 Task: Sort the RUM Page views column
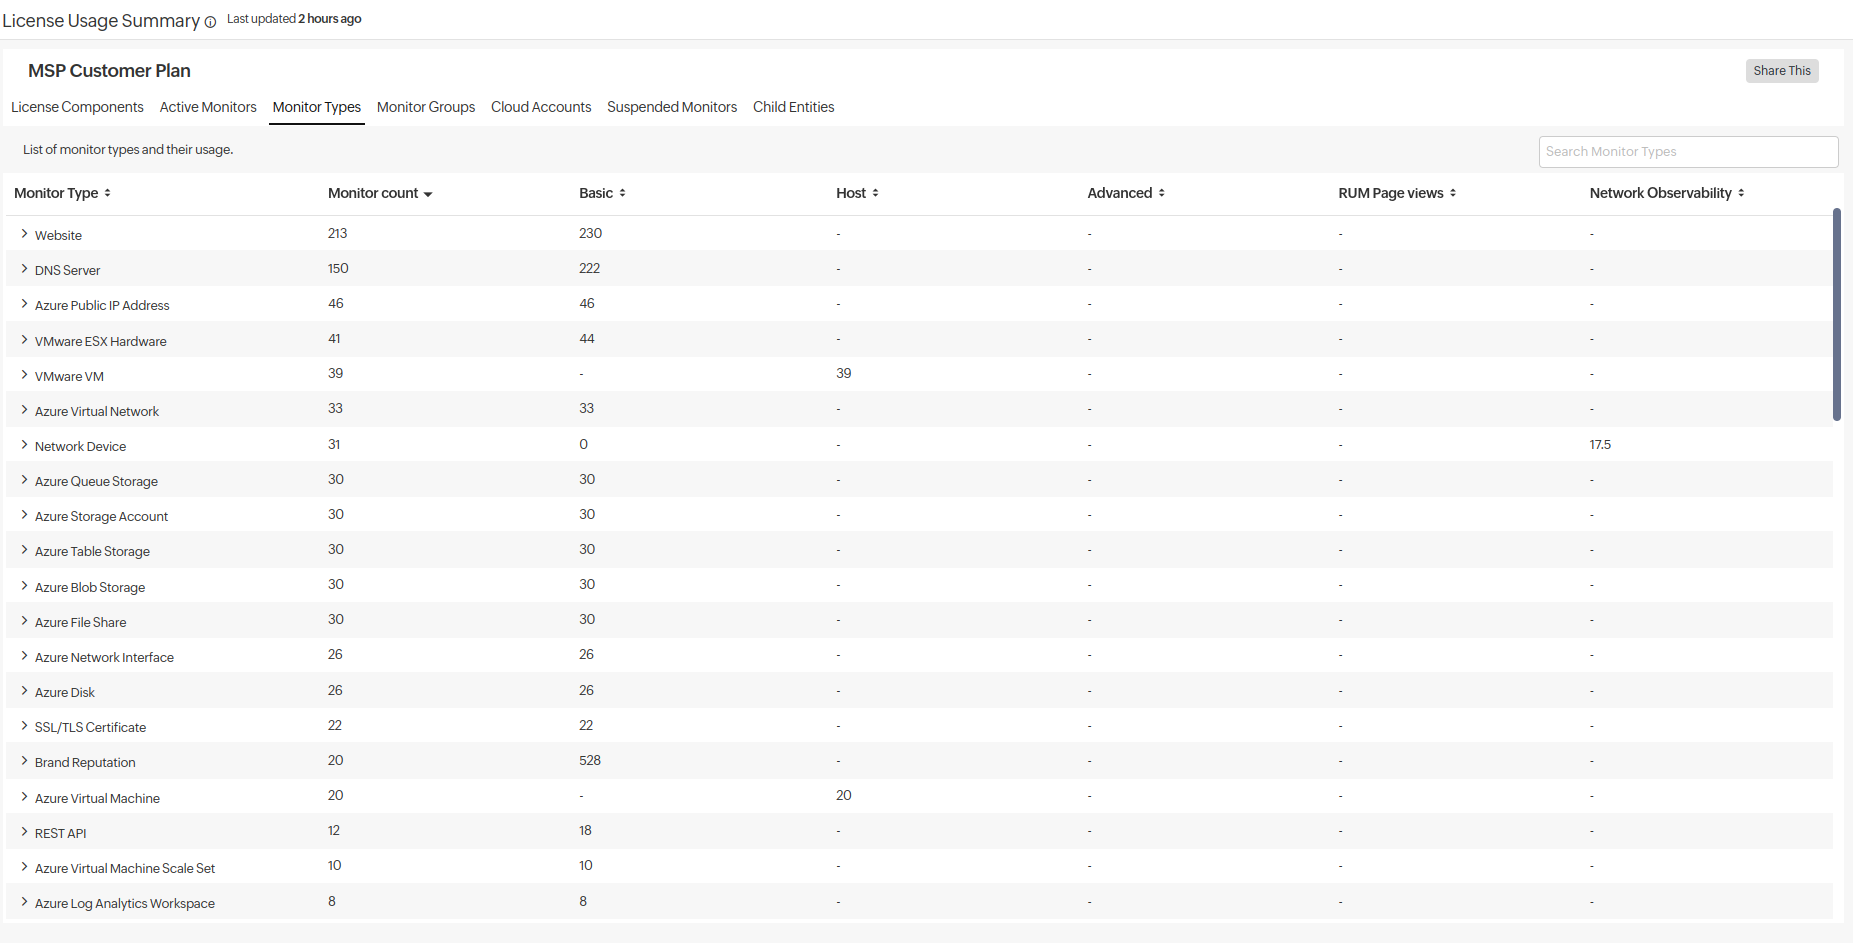point(1452,193)
